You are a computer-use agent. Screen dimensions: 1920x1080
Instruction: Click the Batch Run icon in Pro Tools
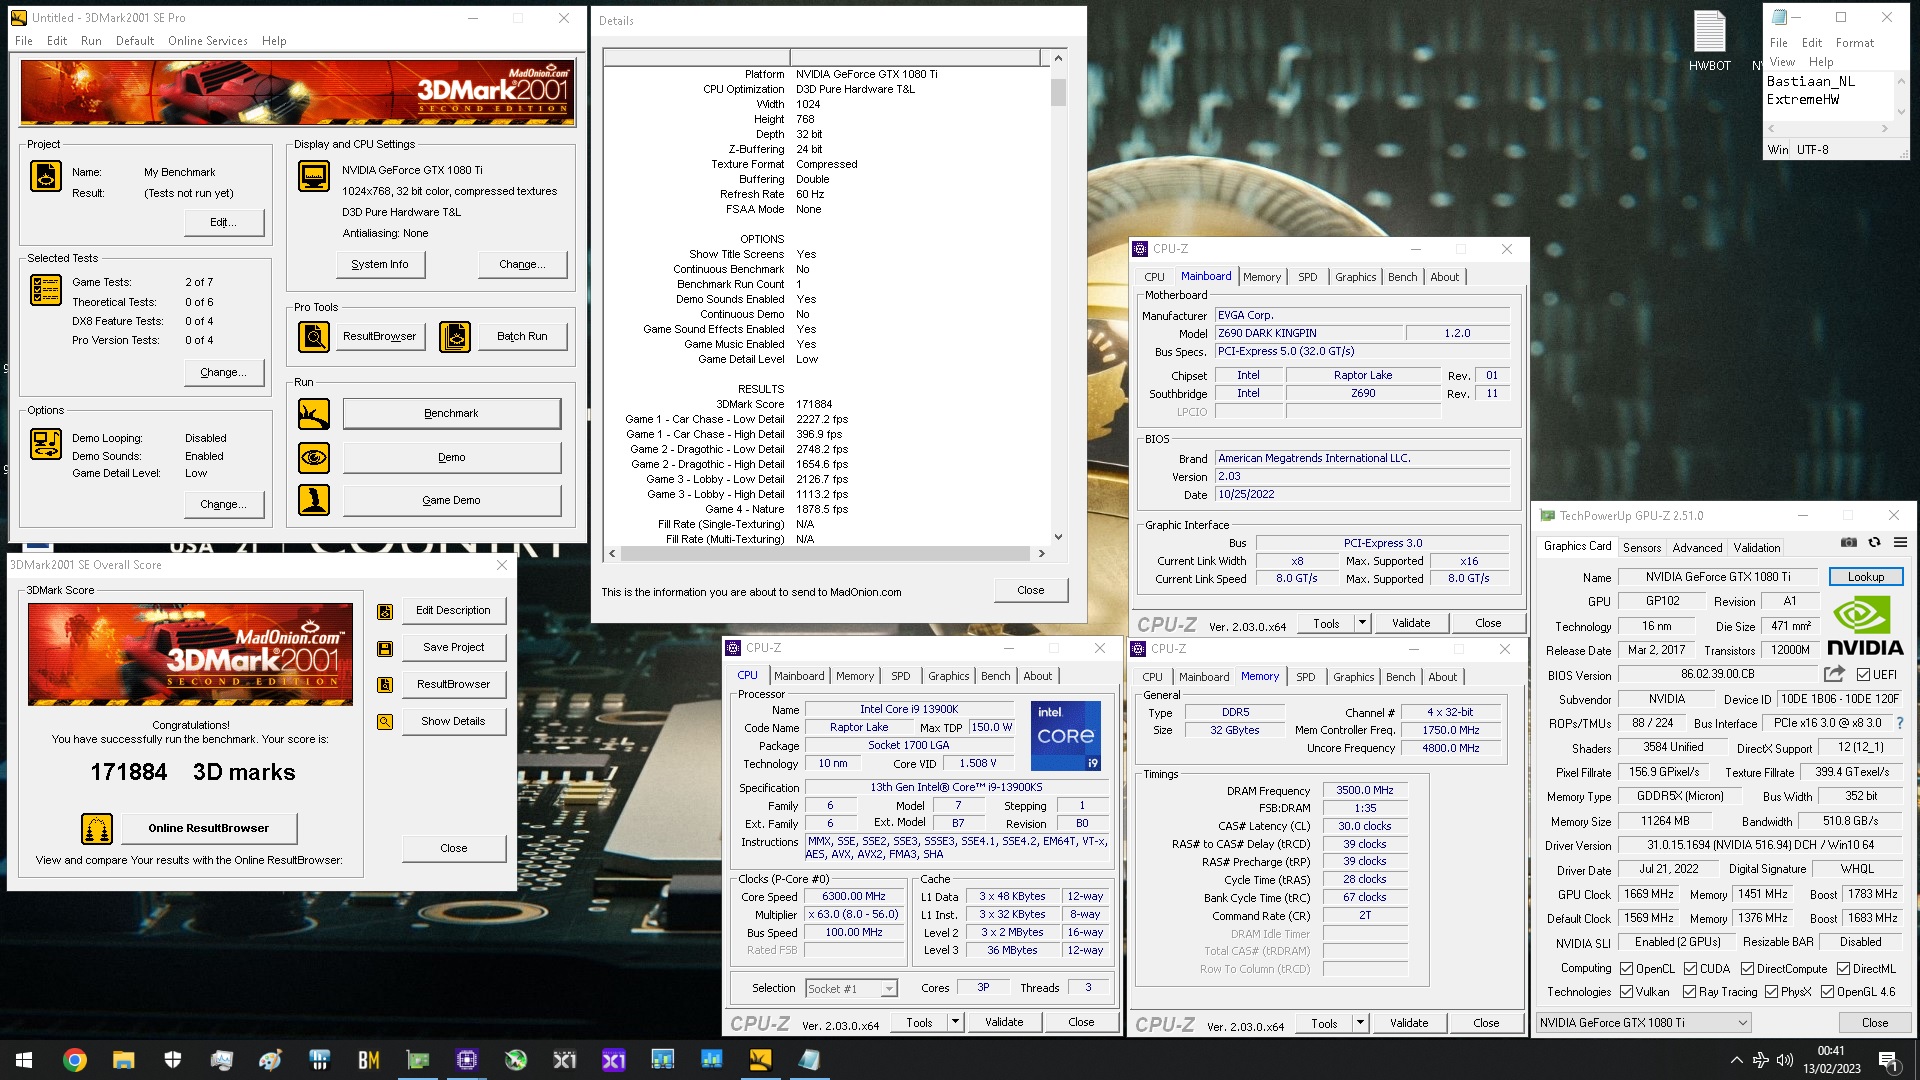455,337
